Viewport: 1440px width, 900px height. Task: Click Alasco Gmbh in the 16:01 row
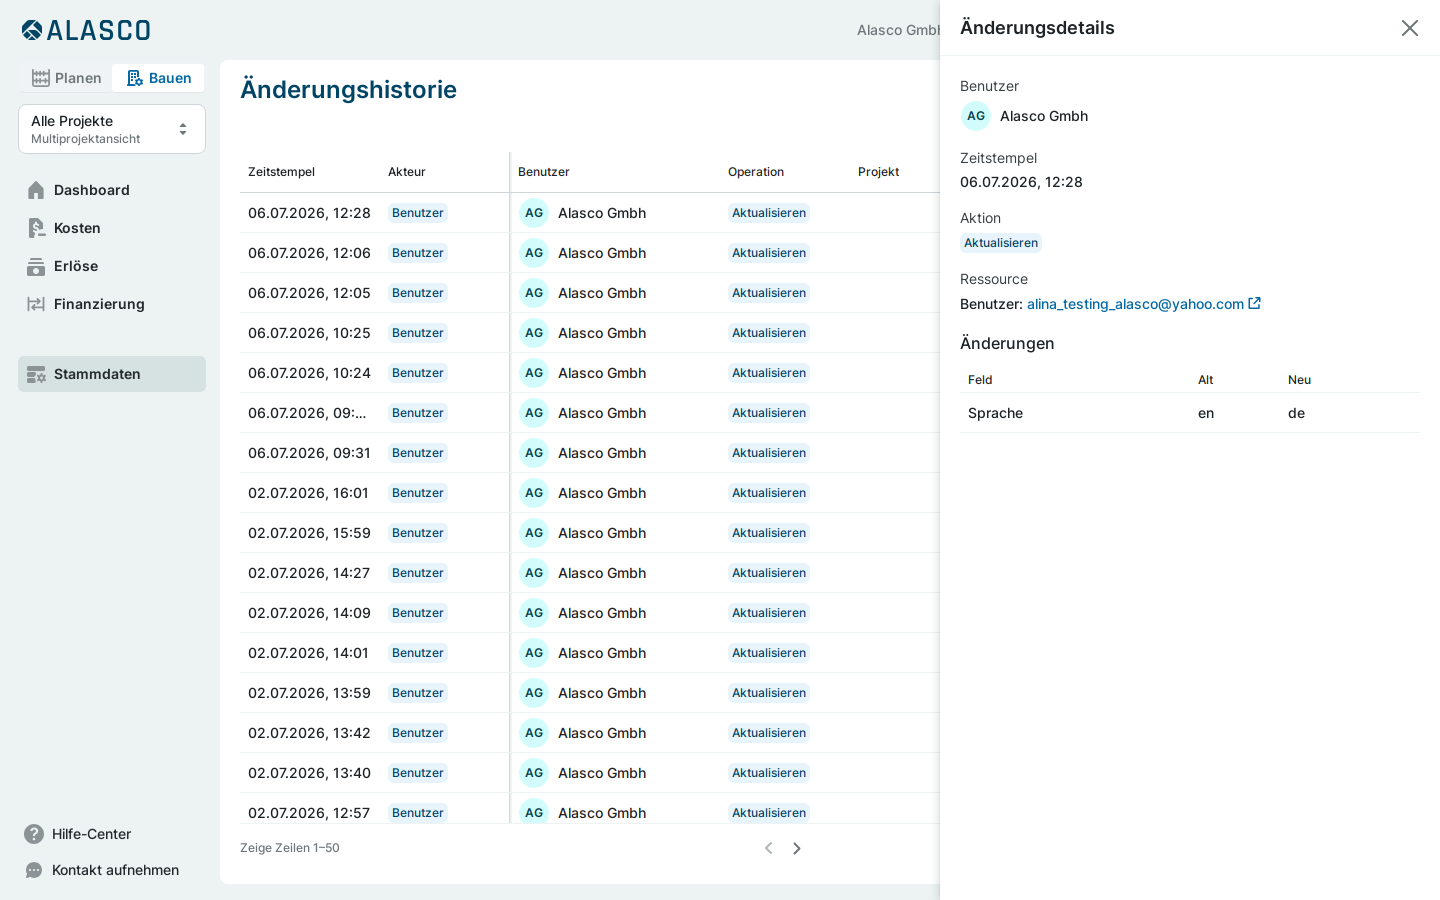point(602,493)
